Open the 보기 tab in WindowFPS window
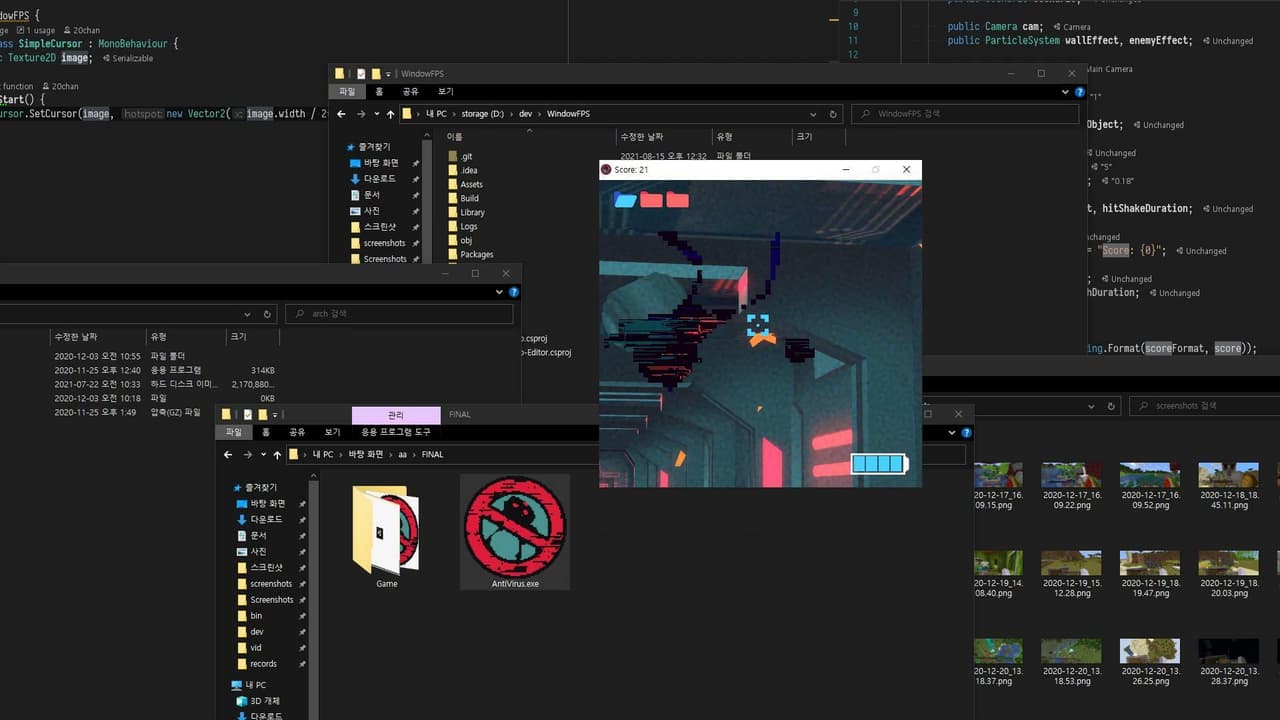The image size is (1280, 720). 446,92
